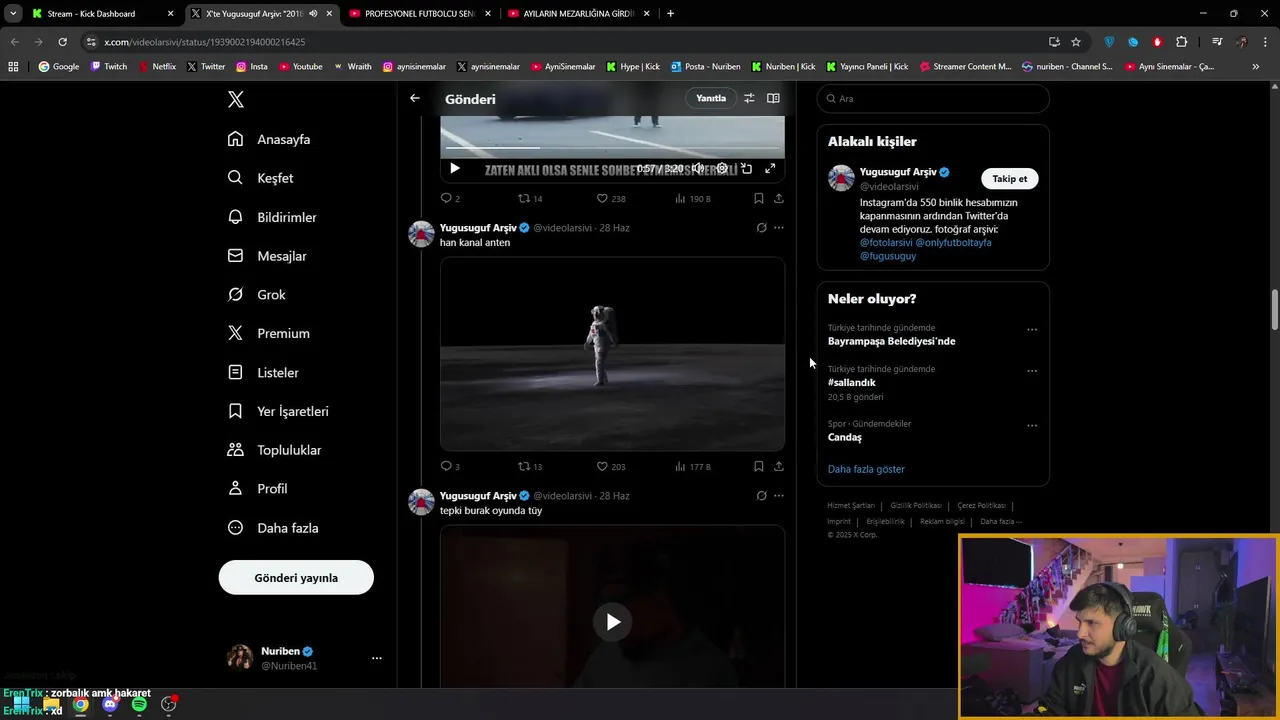The image size is (1280, 720).
Task: Switch to Stream - Kick Dashboard tab
Action: click(x=101, y=14)
